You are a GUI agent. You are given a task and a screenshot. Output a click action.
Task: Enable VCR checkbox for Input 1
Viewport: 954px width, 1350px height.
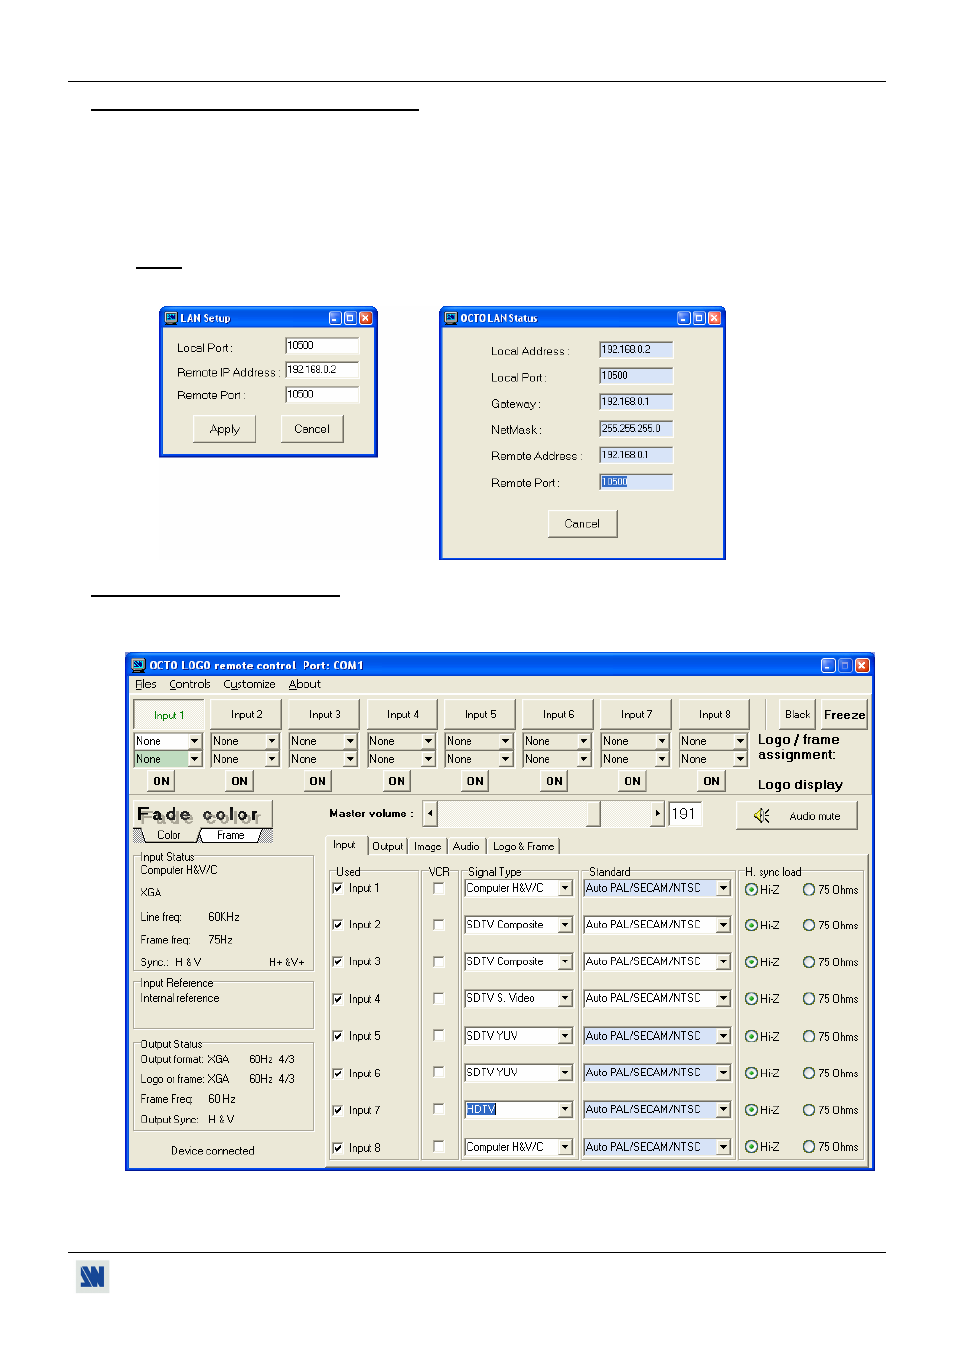point(439,888)
